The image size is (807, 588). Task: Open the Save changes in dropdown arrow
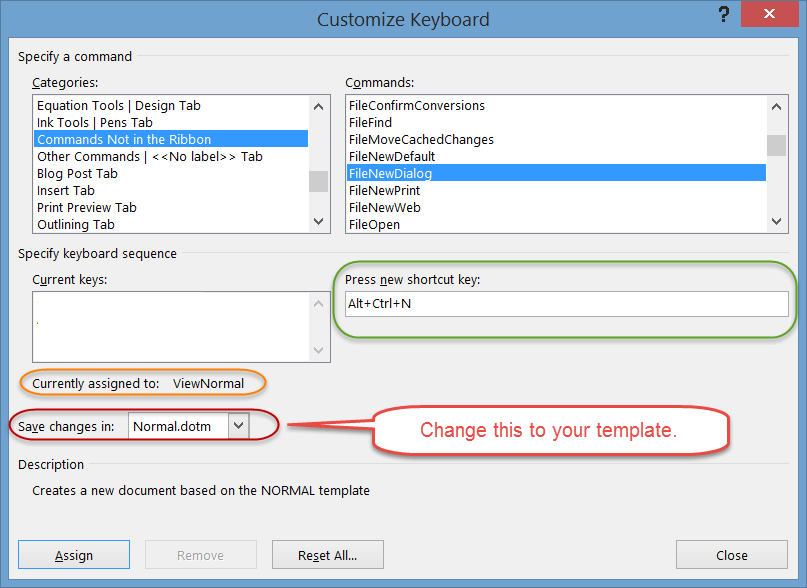pyautogui.click(x=238, y=426)
